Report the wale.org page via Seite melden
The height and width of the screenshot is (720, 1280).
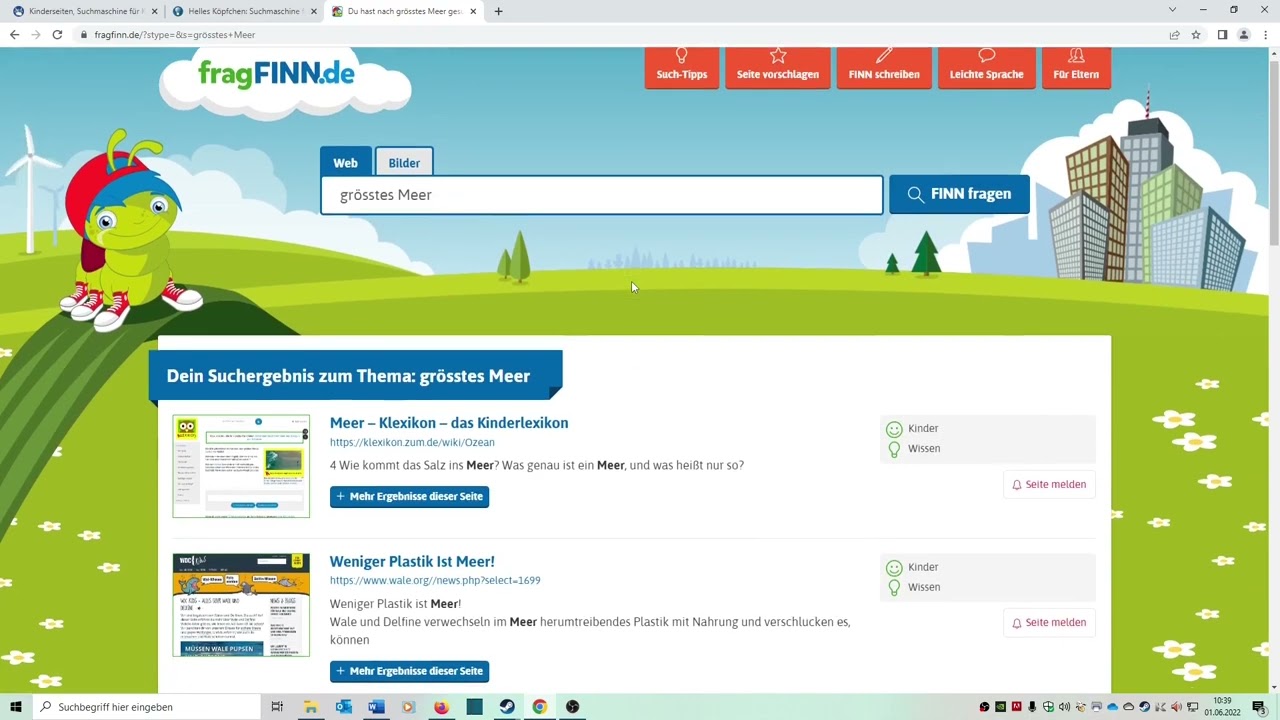coord(1049,622)
